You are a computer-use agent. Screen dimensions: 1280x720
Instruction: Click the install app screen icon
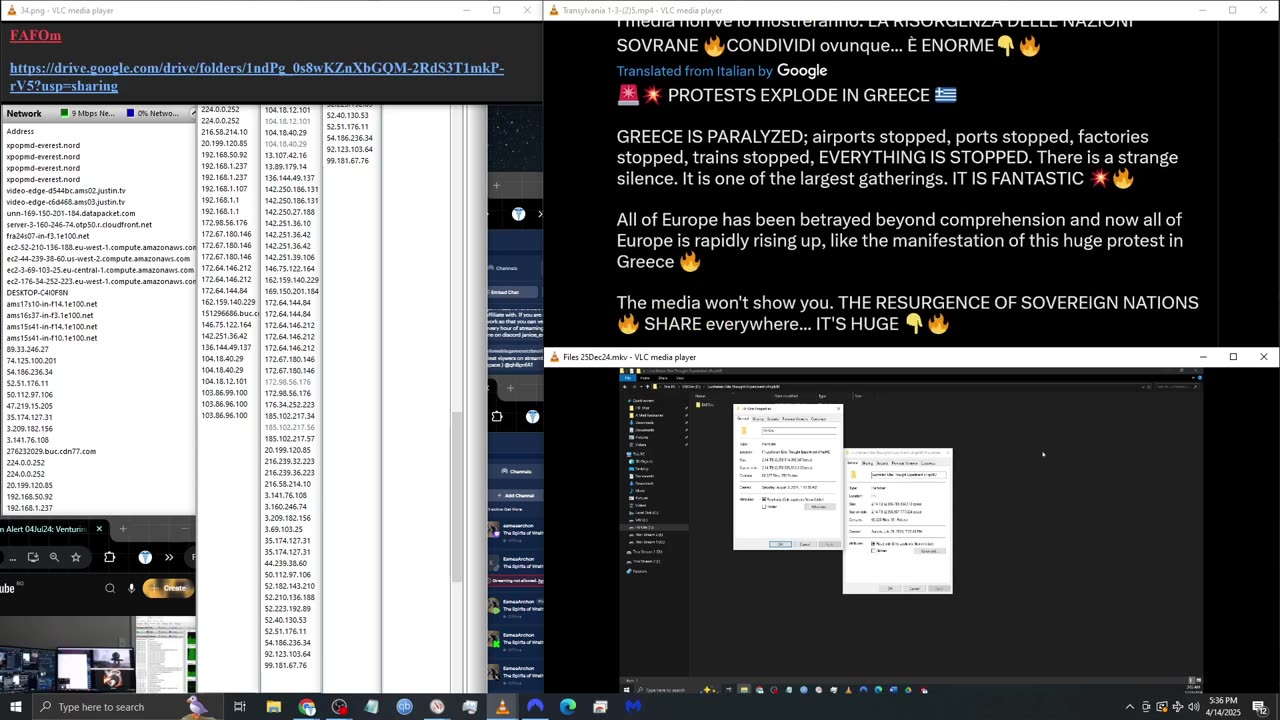(x=33, y=557)
